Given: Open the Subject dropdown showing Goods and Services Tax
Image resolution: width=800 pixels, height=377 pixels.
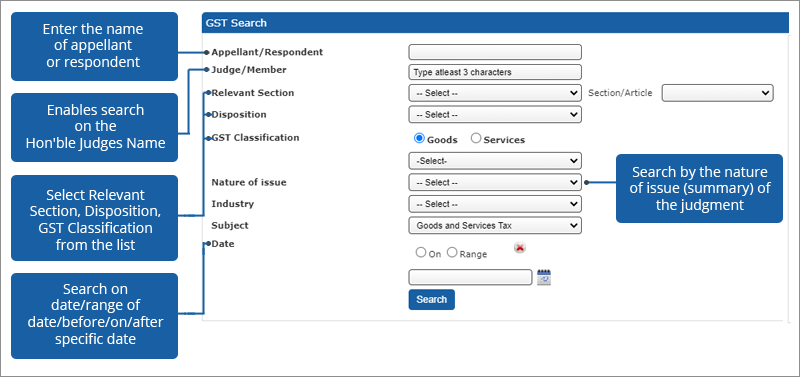Looking at the screenshot, I should coord(495,225).
